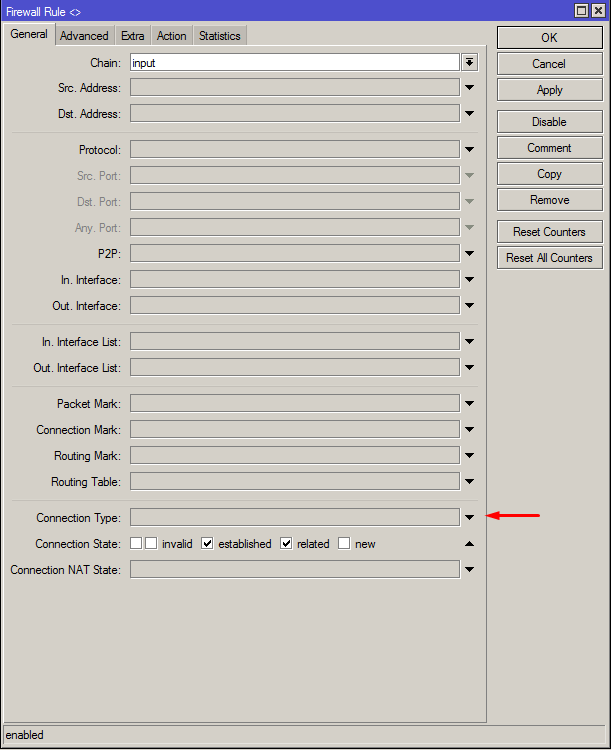This screenshot has height=750, width=611.
Task: Expand the Src. Address field
Action: 469,88
